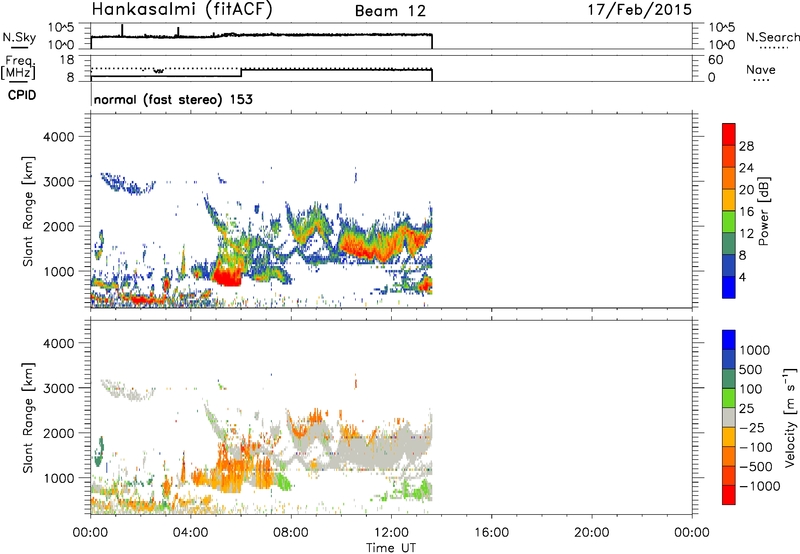Viewport: 800px width, 554px height.
Task: Click the -1000 label on Velocity color bar
Action: tap(760, 486)
